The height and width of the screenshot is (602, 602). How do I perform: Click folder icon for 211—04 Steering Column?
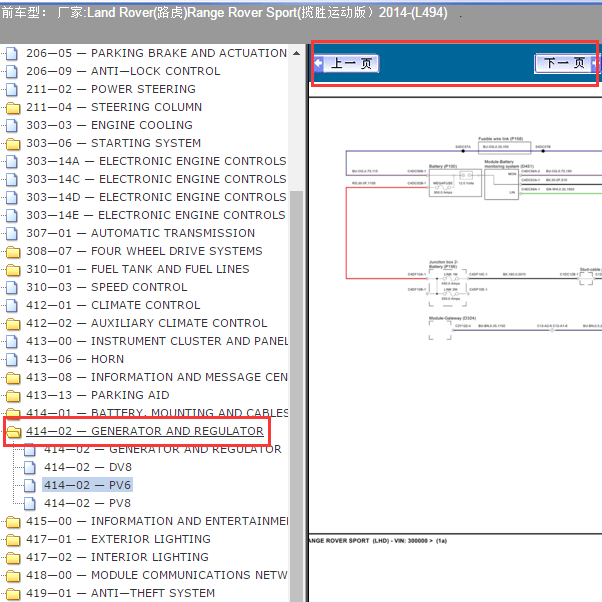[x=13, y=108]
